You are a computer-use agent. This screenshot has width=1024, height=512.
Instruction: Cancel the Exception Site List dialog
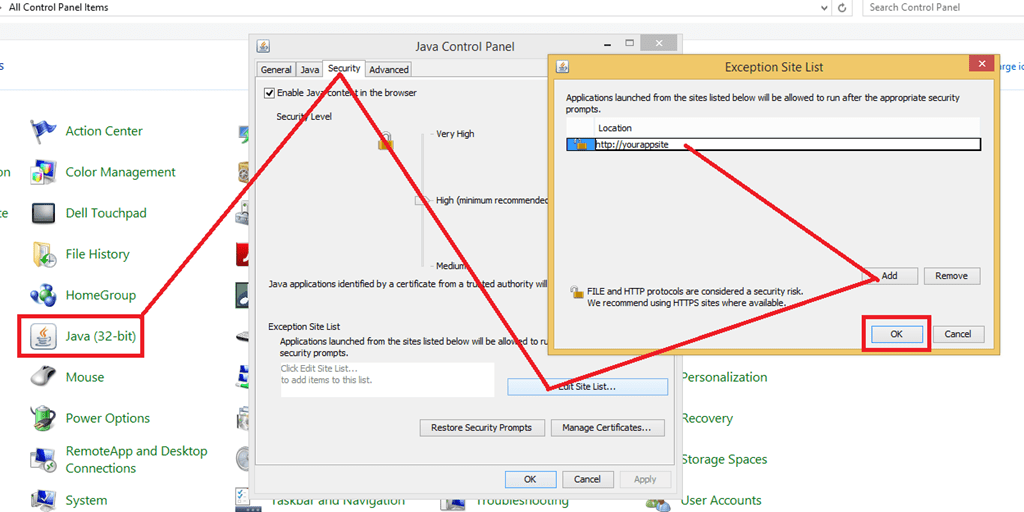pos(957,334)
